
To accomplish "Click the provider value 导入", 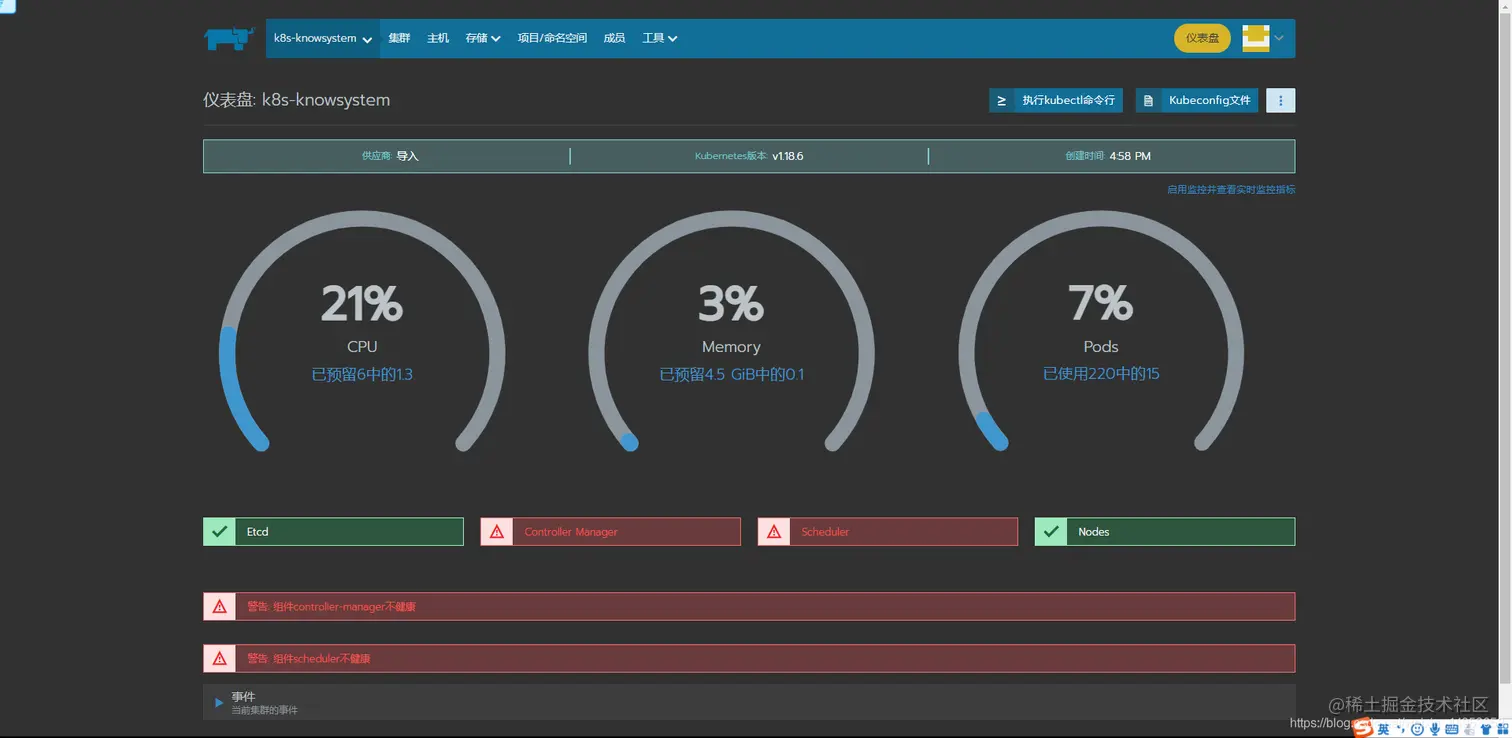I will [x=407, y=156].
